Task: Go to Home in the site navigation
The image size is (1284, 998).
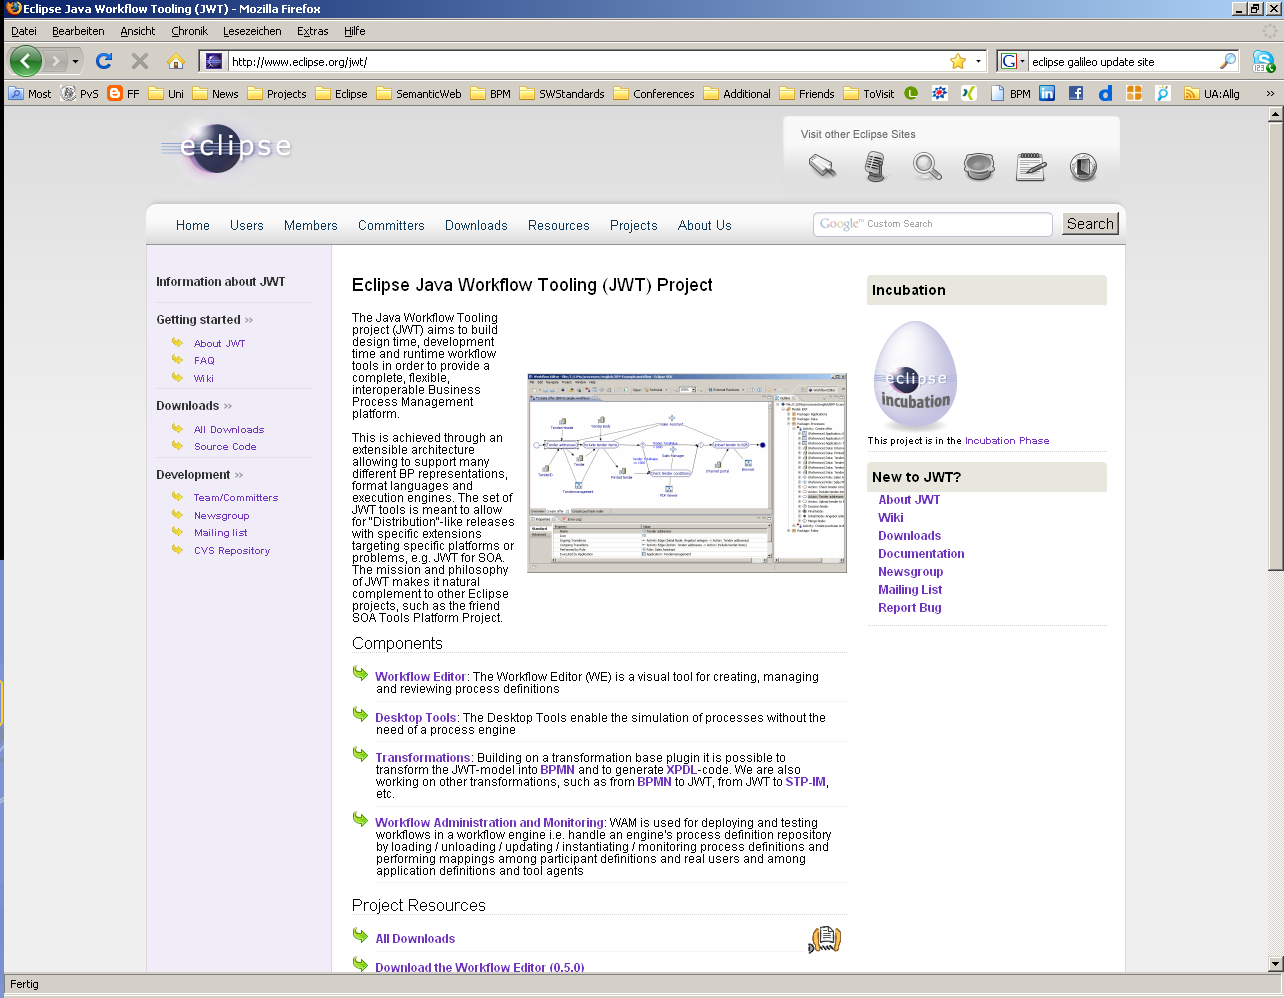Action: click(x=193, y=225)
